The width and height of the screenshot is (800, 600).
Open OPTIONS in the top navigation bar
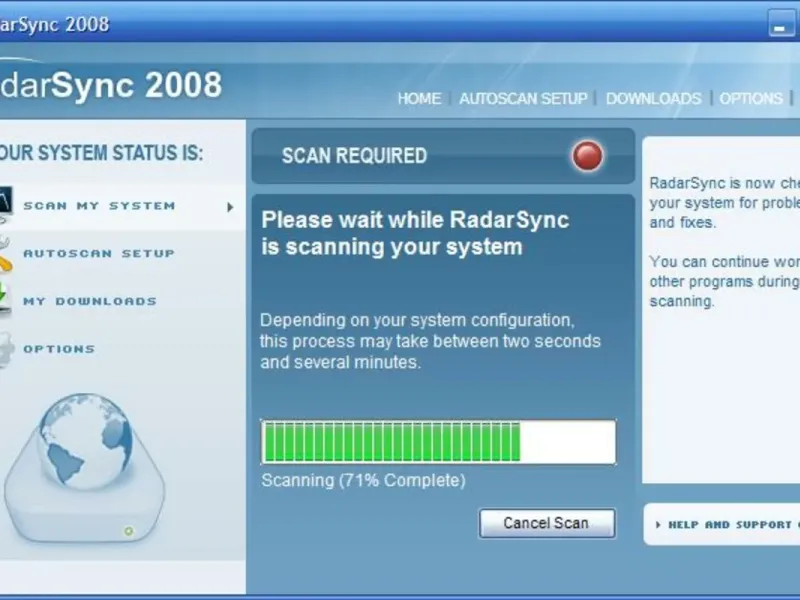point(751,98)
